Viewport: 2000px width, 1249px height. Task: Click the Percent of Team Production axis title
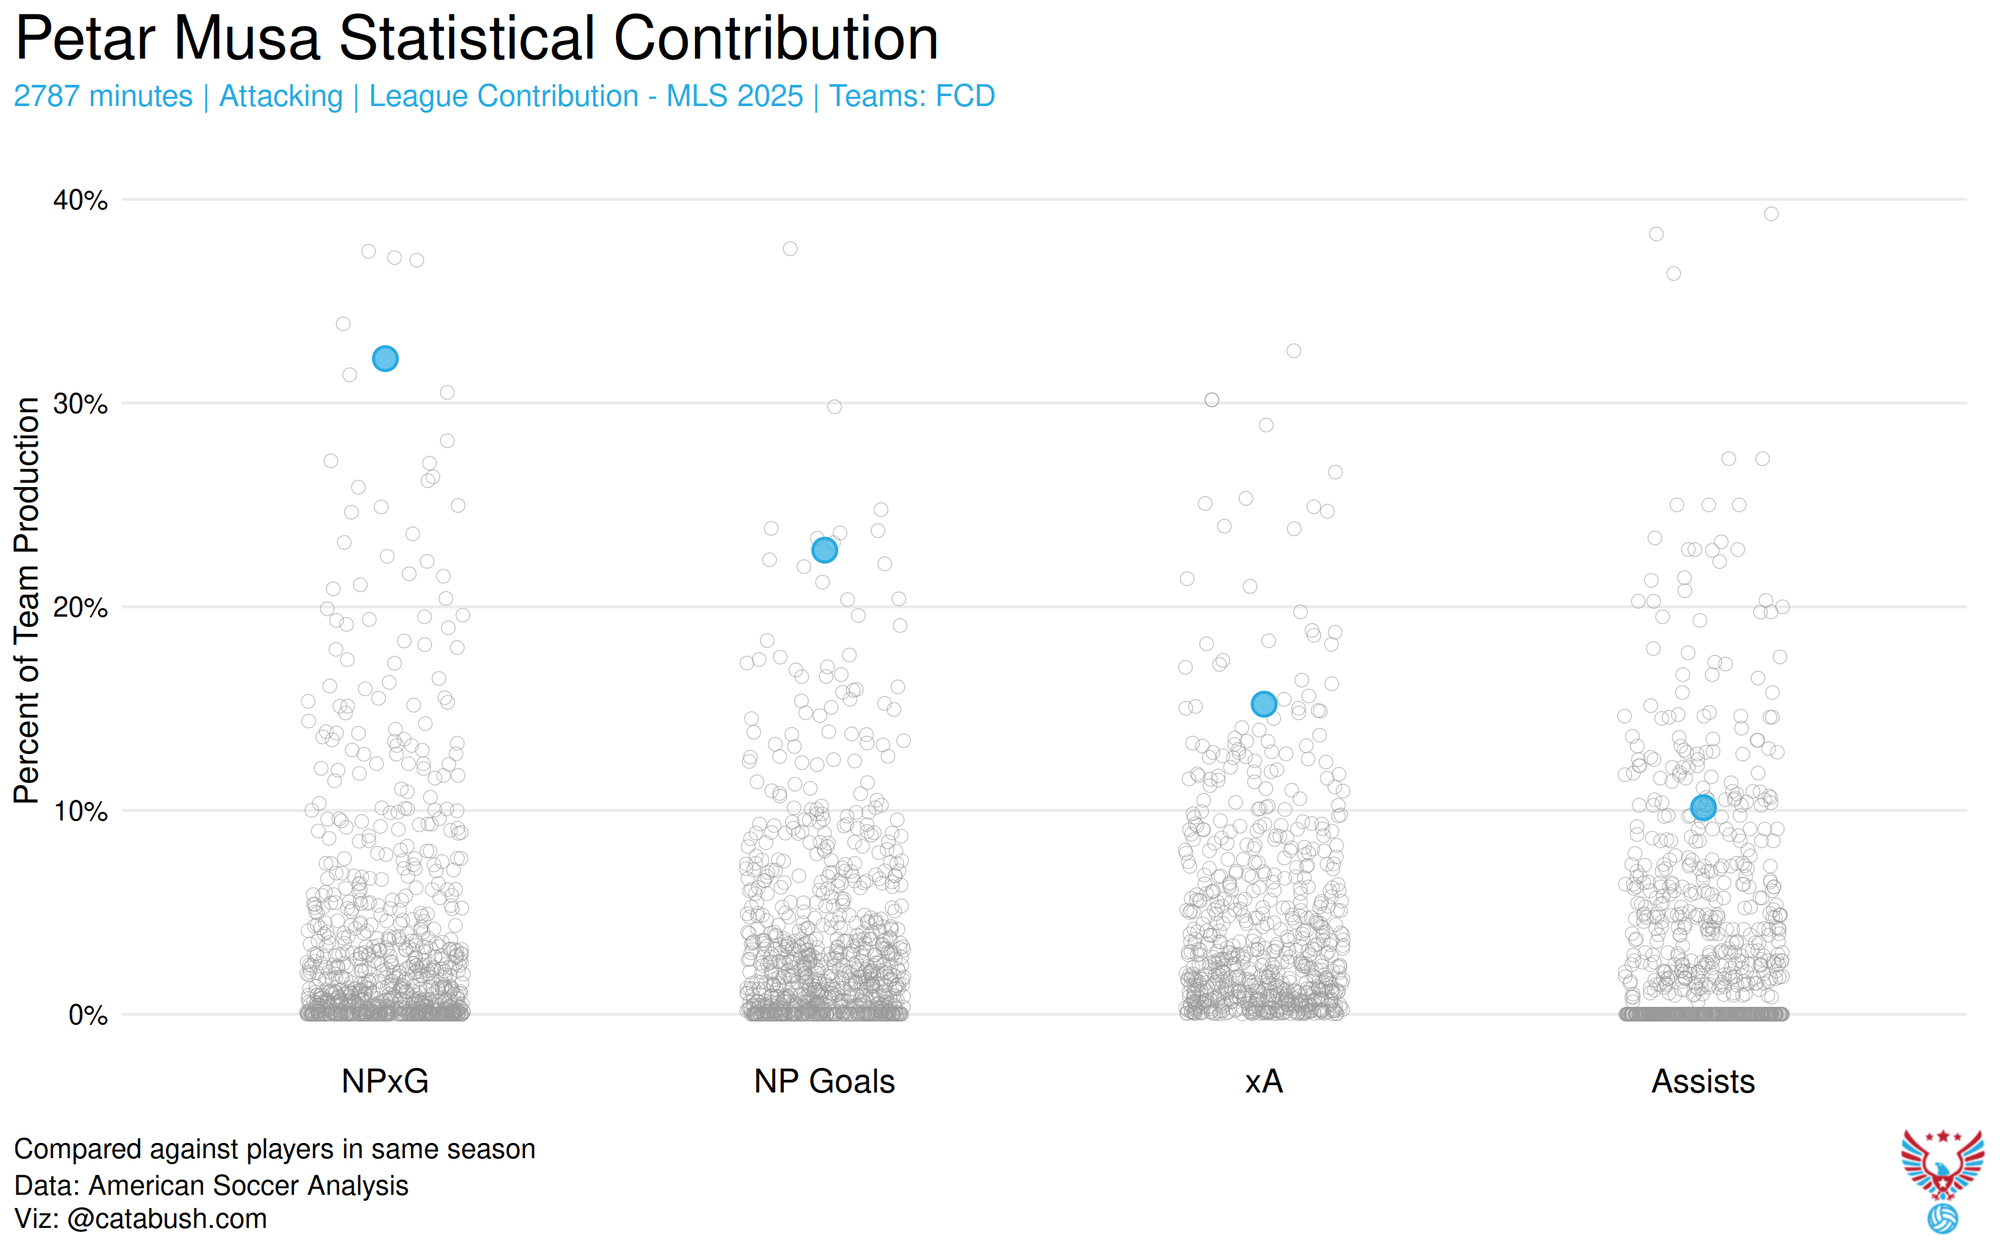click(27, 600)
